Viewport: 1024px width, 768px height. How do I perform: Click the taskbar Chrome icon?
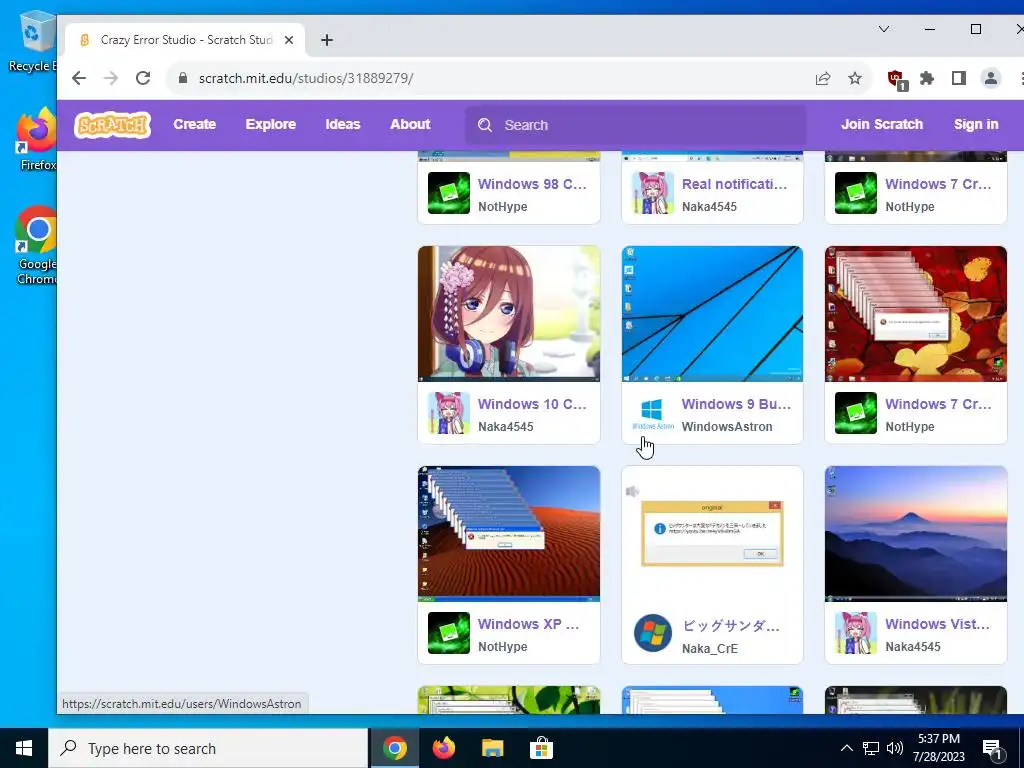click(395, 748)
